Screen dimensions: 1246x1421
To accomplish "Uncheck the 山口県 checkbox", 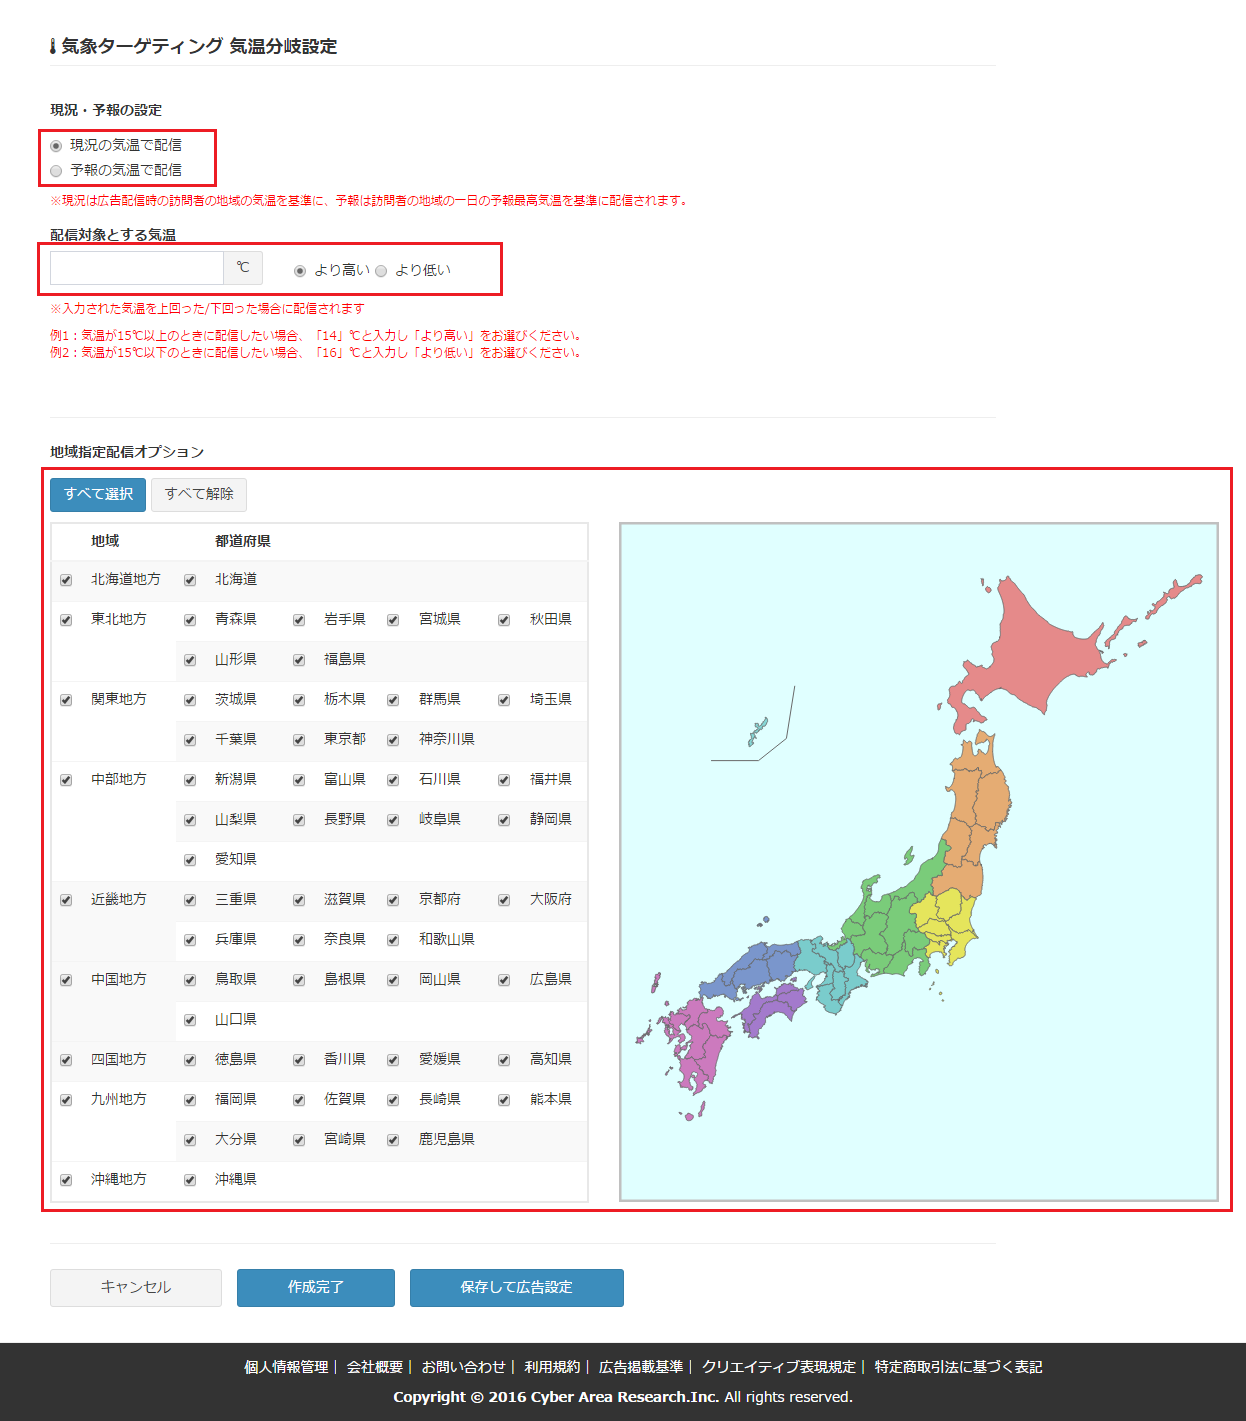I will click(x=190, y=1020).
